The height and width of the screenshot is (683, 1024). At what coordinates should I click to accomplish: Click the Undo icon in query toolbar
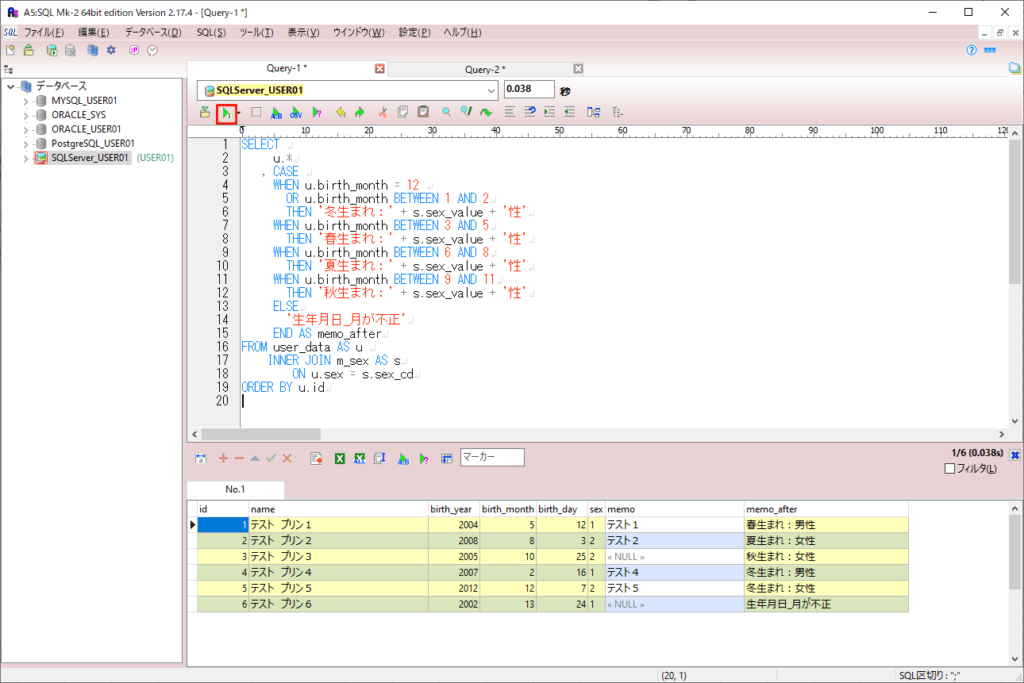tap(342, 112)
